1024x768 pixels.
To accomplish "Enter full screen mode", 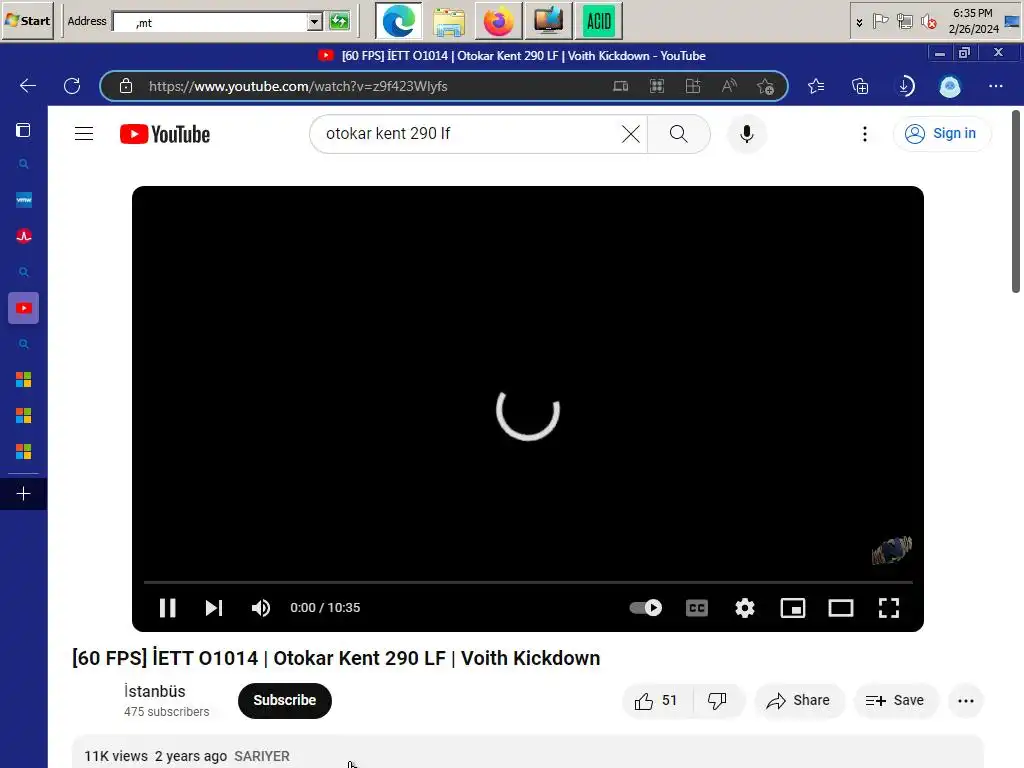I will click(889, 608).
